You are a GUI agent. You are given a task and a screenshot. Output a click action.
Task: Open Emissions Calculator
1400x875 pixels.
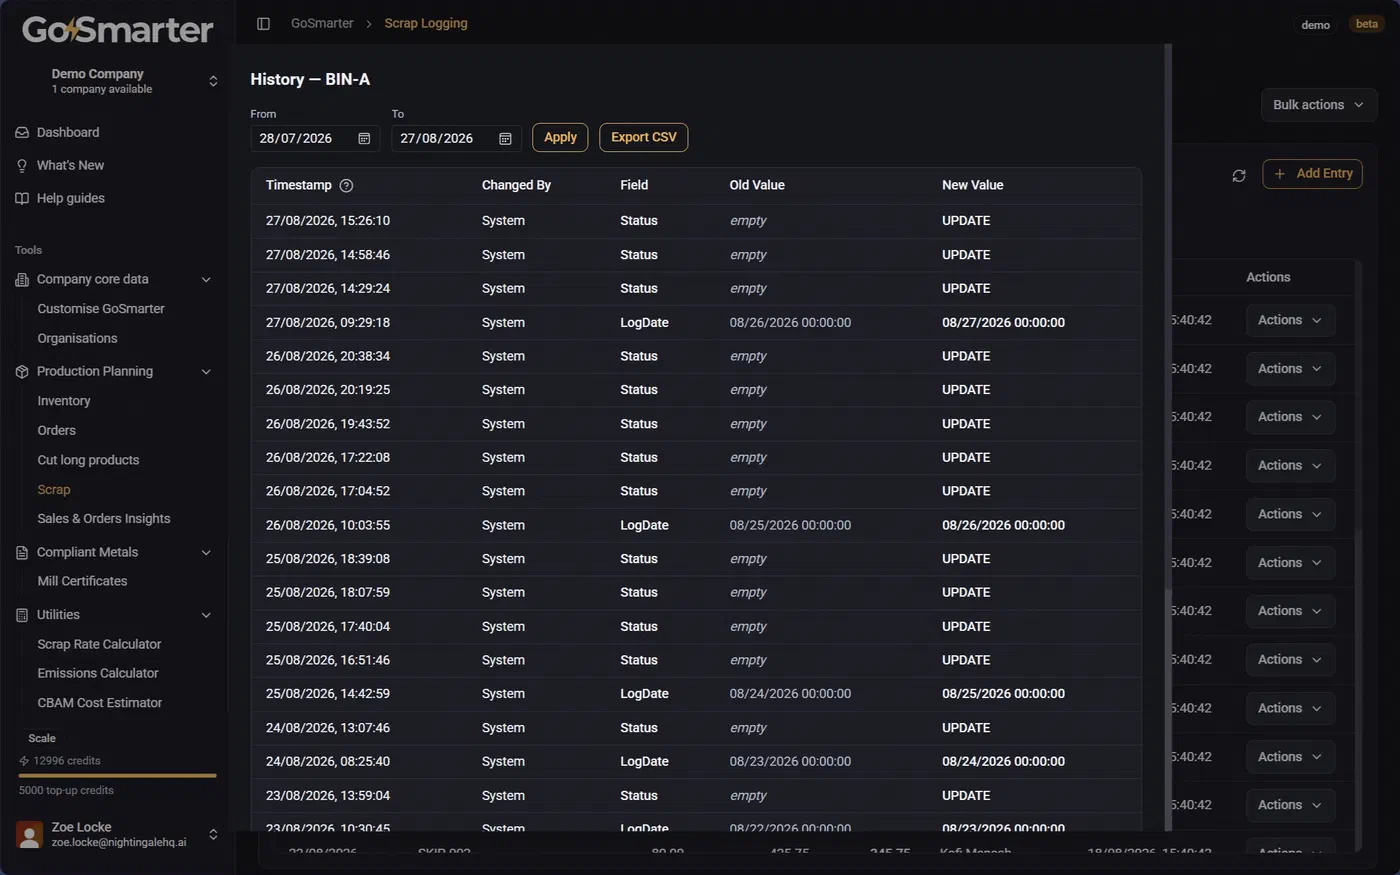pyautogui.click(x=98, y=673)
